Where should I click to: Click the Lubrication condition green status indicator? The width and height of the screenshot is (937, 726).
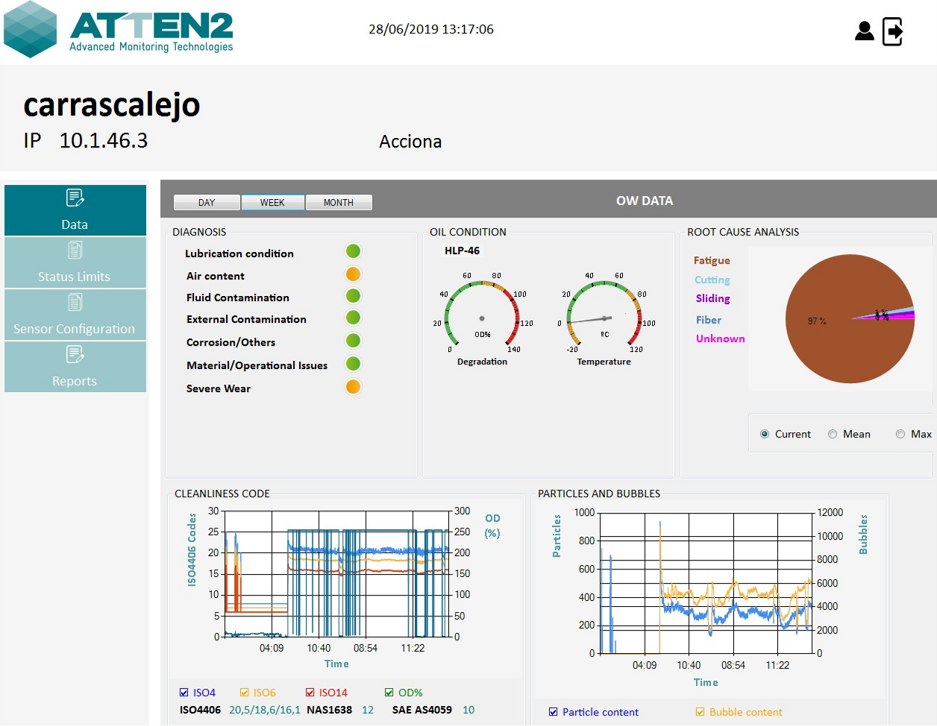point(353,252)
